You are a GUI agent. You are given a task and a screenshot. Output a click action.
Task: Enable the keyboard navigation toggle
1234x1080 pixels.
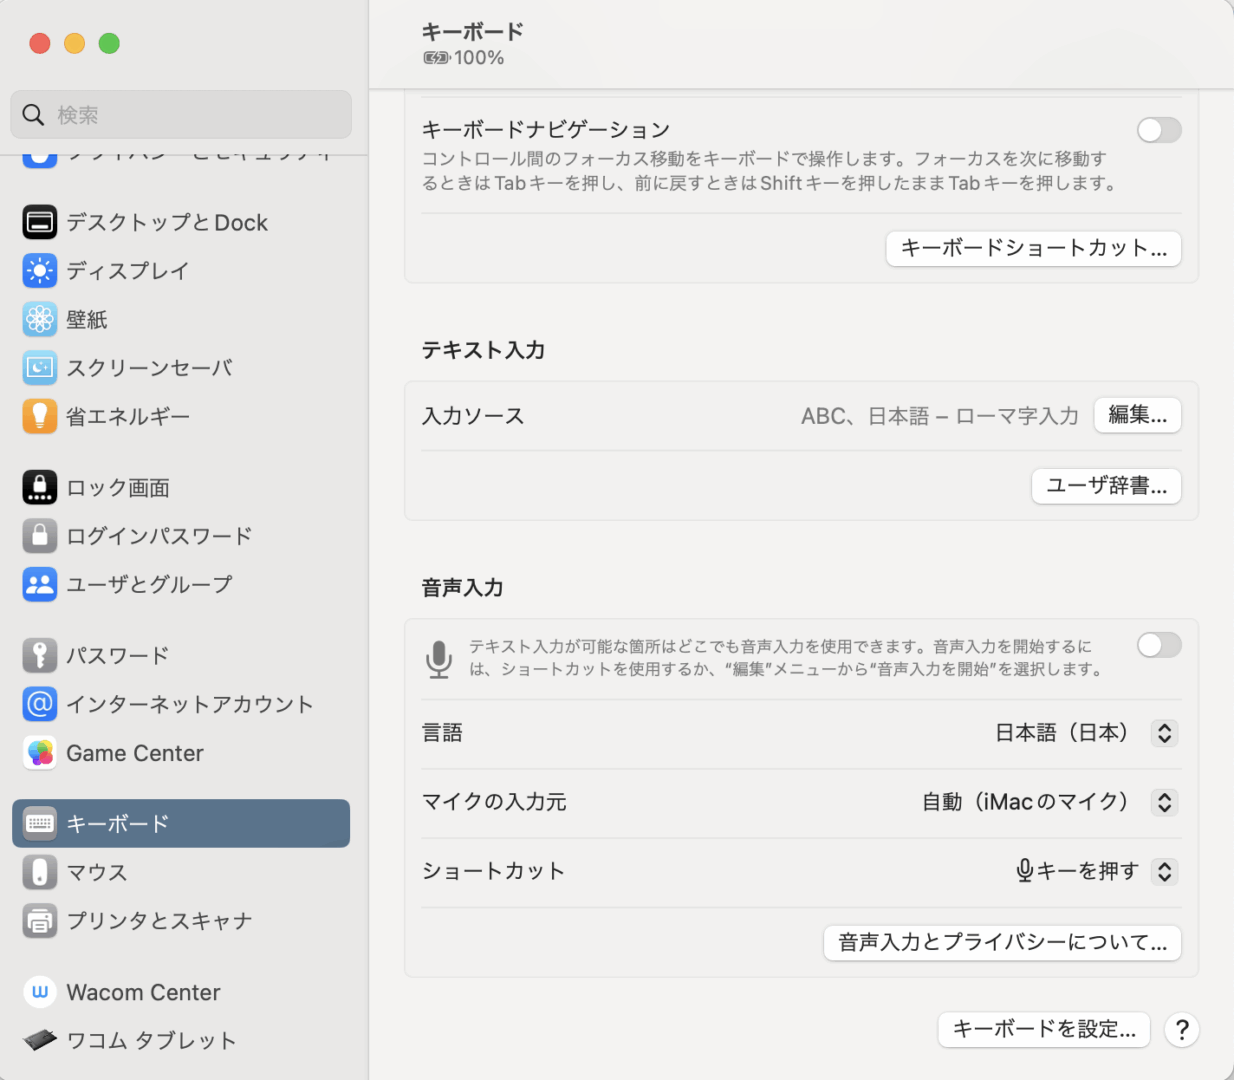point(1158,130)
